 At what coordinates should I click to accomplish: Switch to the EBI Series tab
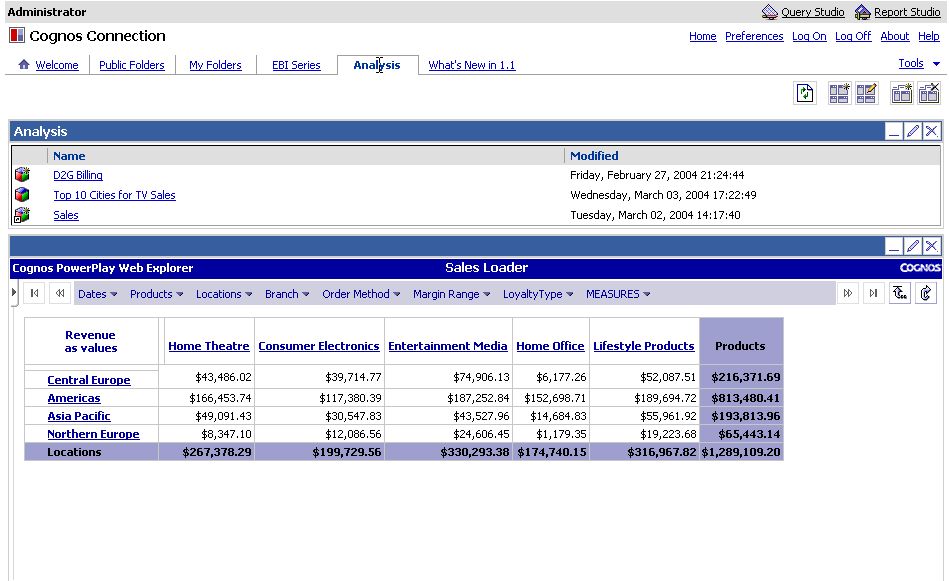(x=296, y=65)
